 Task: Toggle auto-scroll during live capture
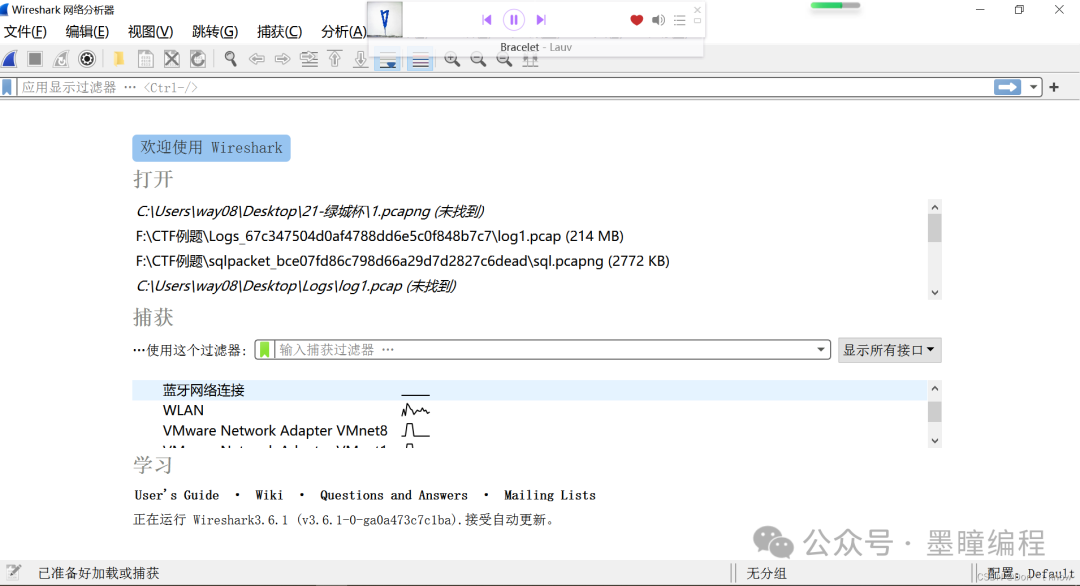click(x=388, y=61)
